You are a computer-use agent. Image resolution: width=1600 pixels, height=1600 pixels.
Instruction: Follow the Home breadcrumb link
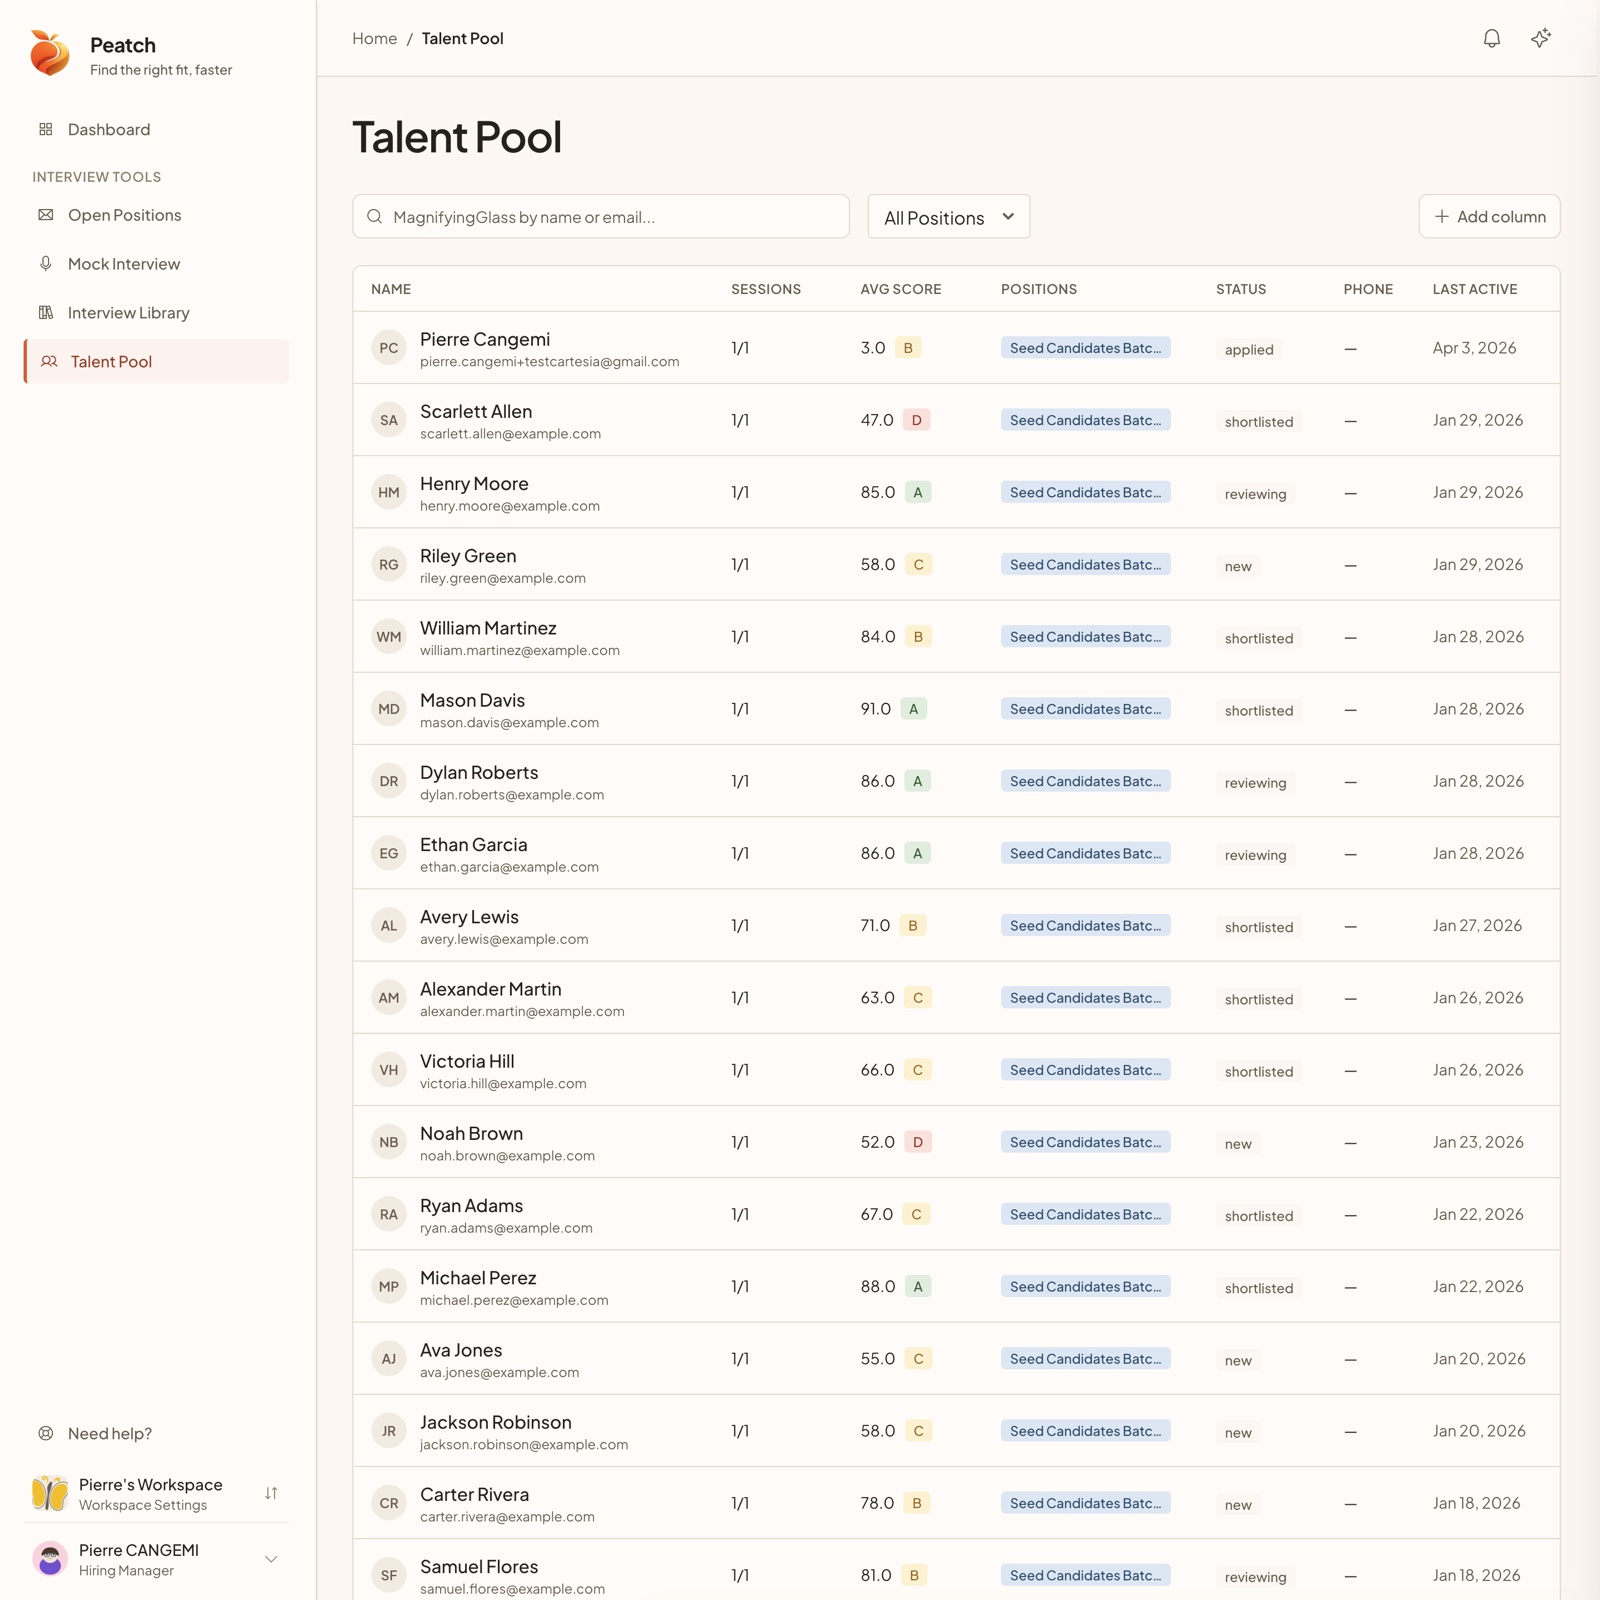point(374,38)
